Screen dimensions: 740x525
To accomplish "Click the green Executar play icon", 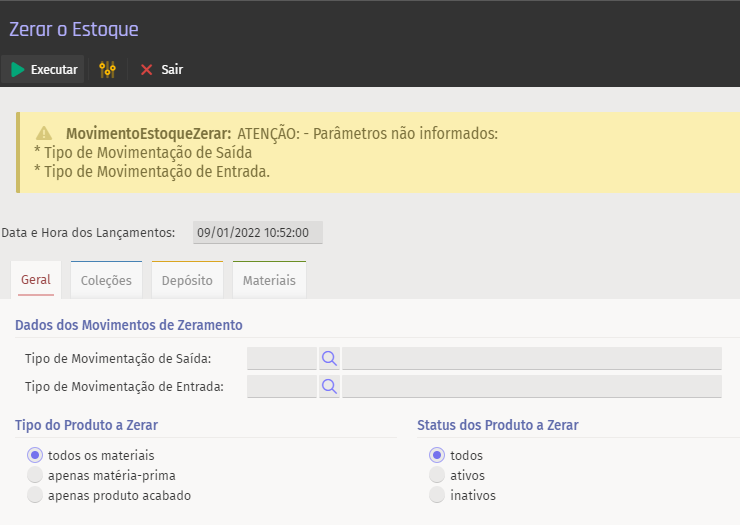I will point(18,70).
